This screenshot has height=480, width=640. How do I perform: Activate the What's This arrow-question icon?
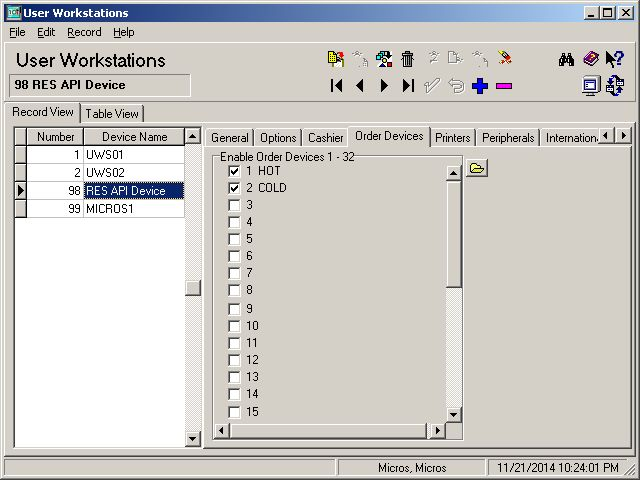pyautogui.click(x=615, y=59)
